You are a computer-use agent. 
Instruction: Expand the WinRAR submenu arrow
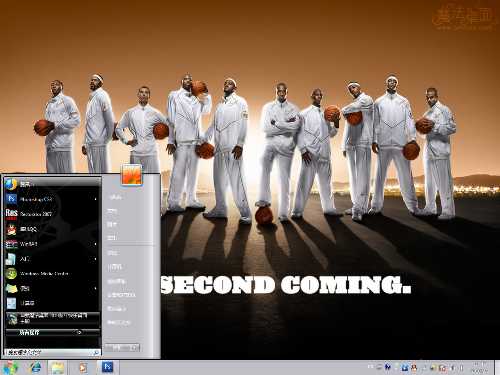pyautogui.click(x=96, y=244)
